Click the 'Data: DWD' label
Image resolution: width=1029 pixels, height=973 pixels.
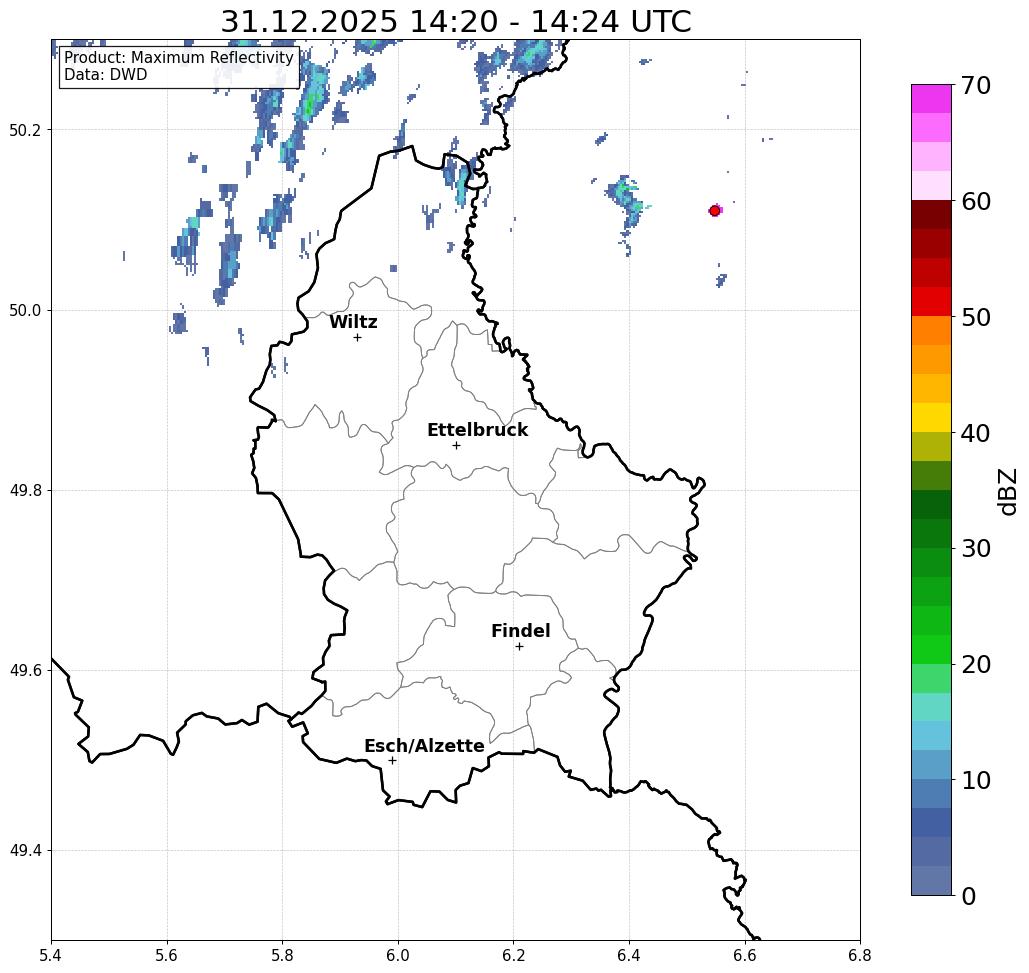point(106,75)
